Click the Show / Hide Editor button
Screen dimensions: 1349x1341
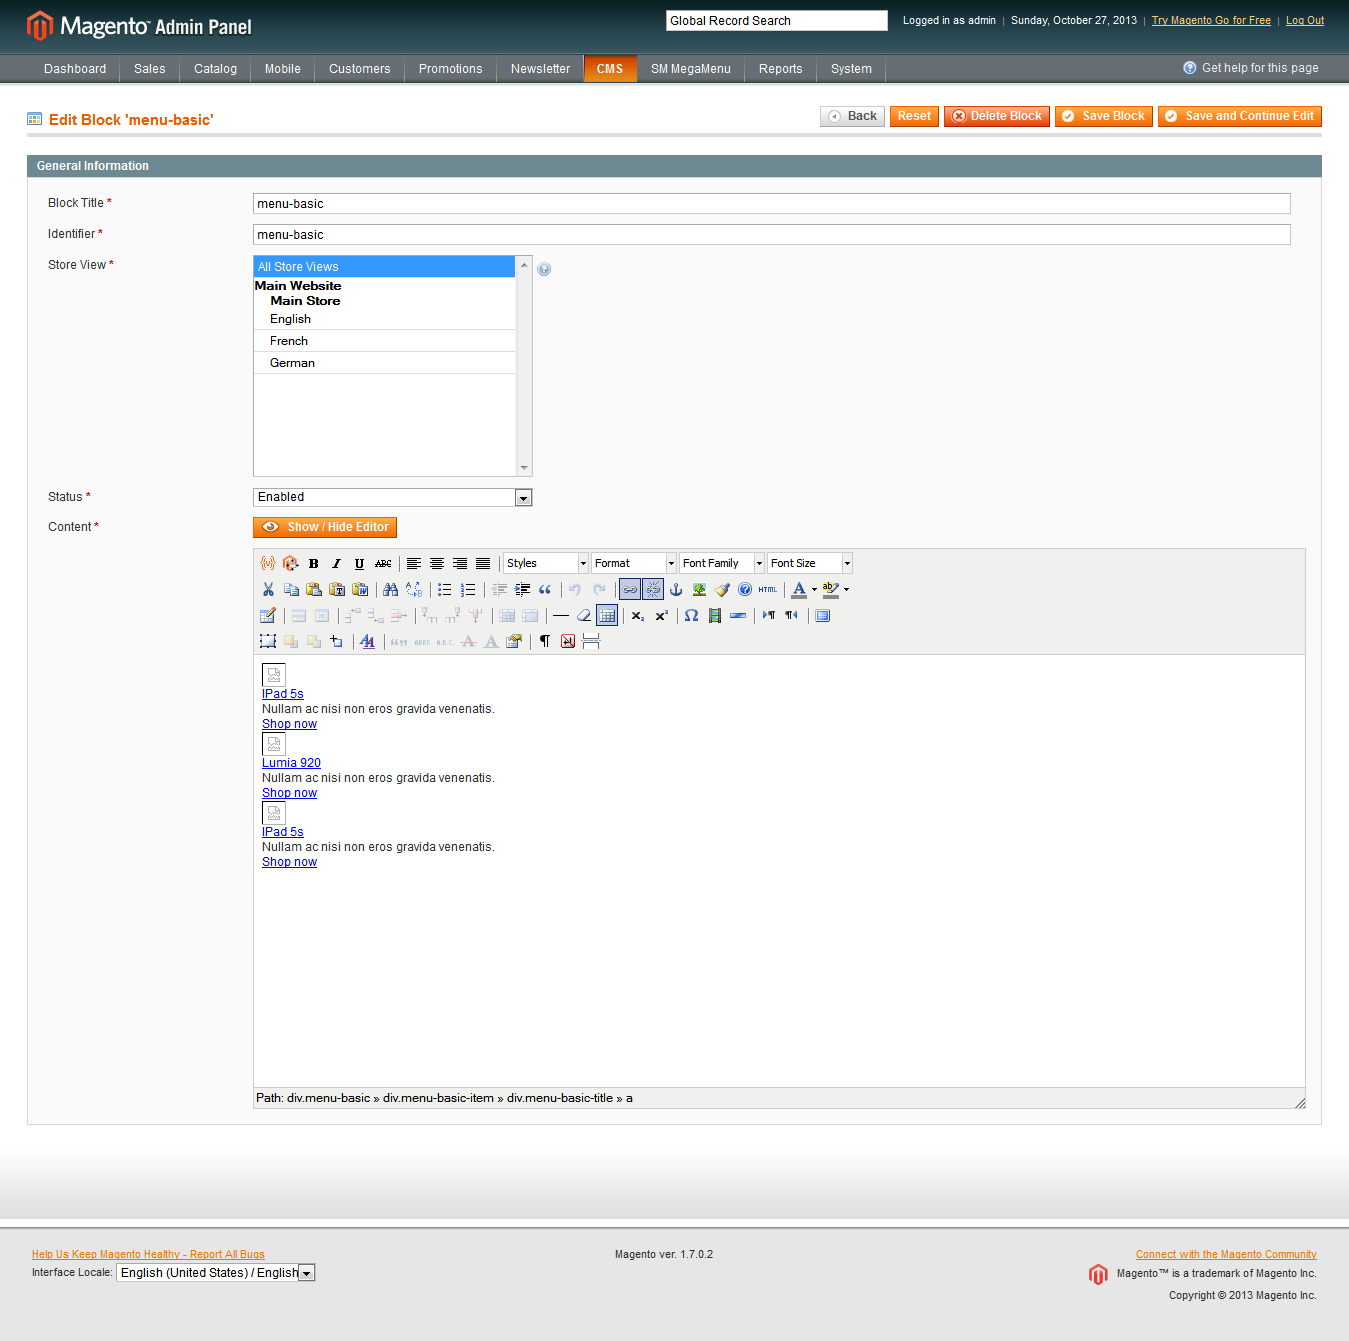point(325,528)
